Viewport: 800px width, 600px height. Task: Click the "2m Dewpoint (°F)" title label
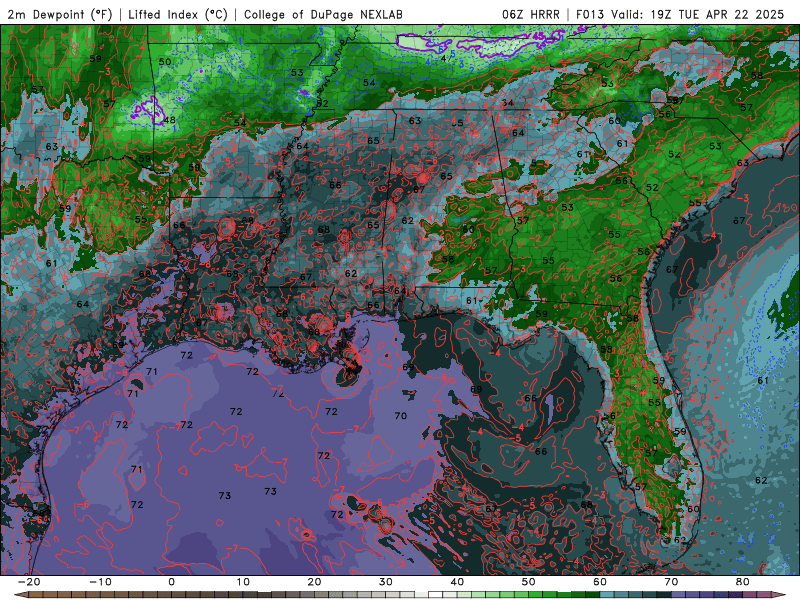coord(59,14)
